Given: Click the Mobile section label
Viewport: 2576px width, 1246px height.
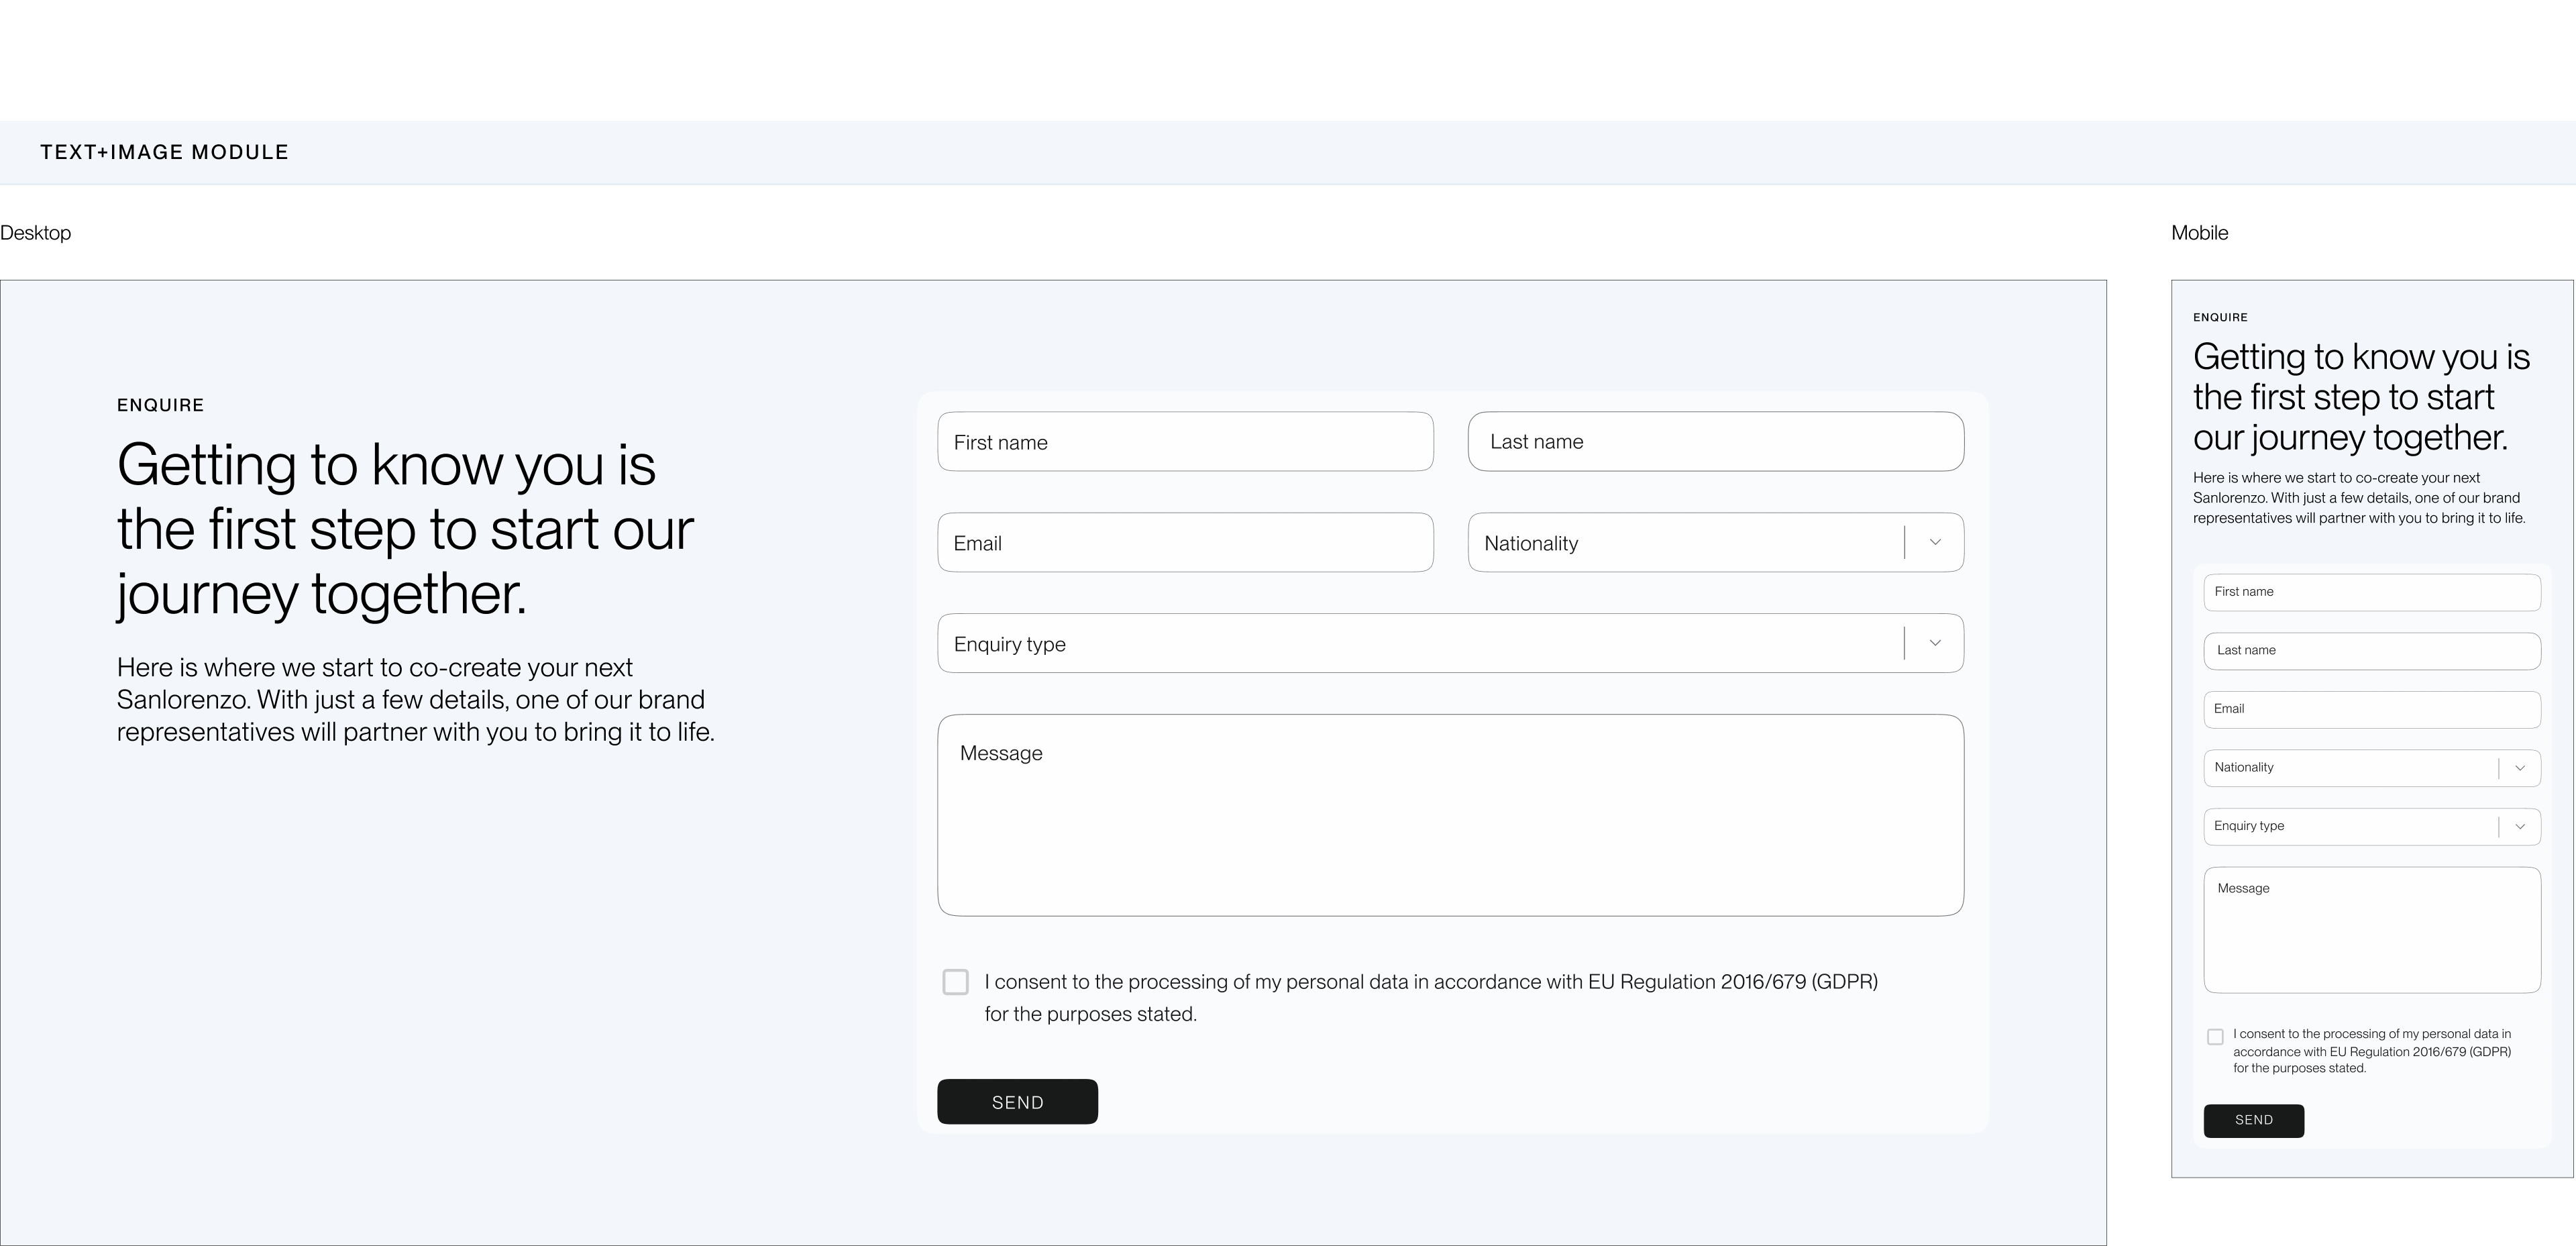Looking at the screenshot, I should click(2199, 233).
